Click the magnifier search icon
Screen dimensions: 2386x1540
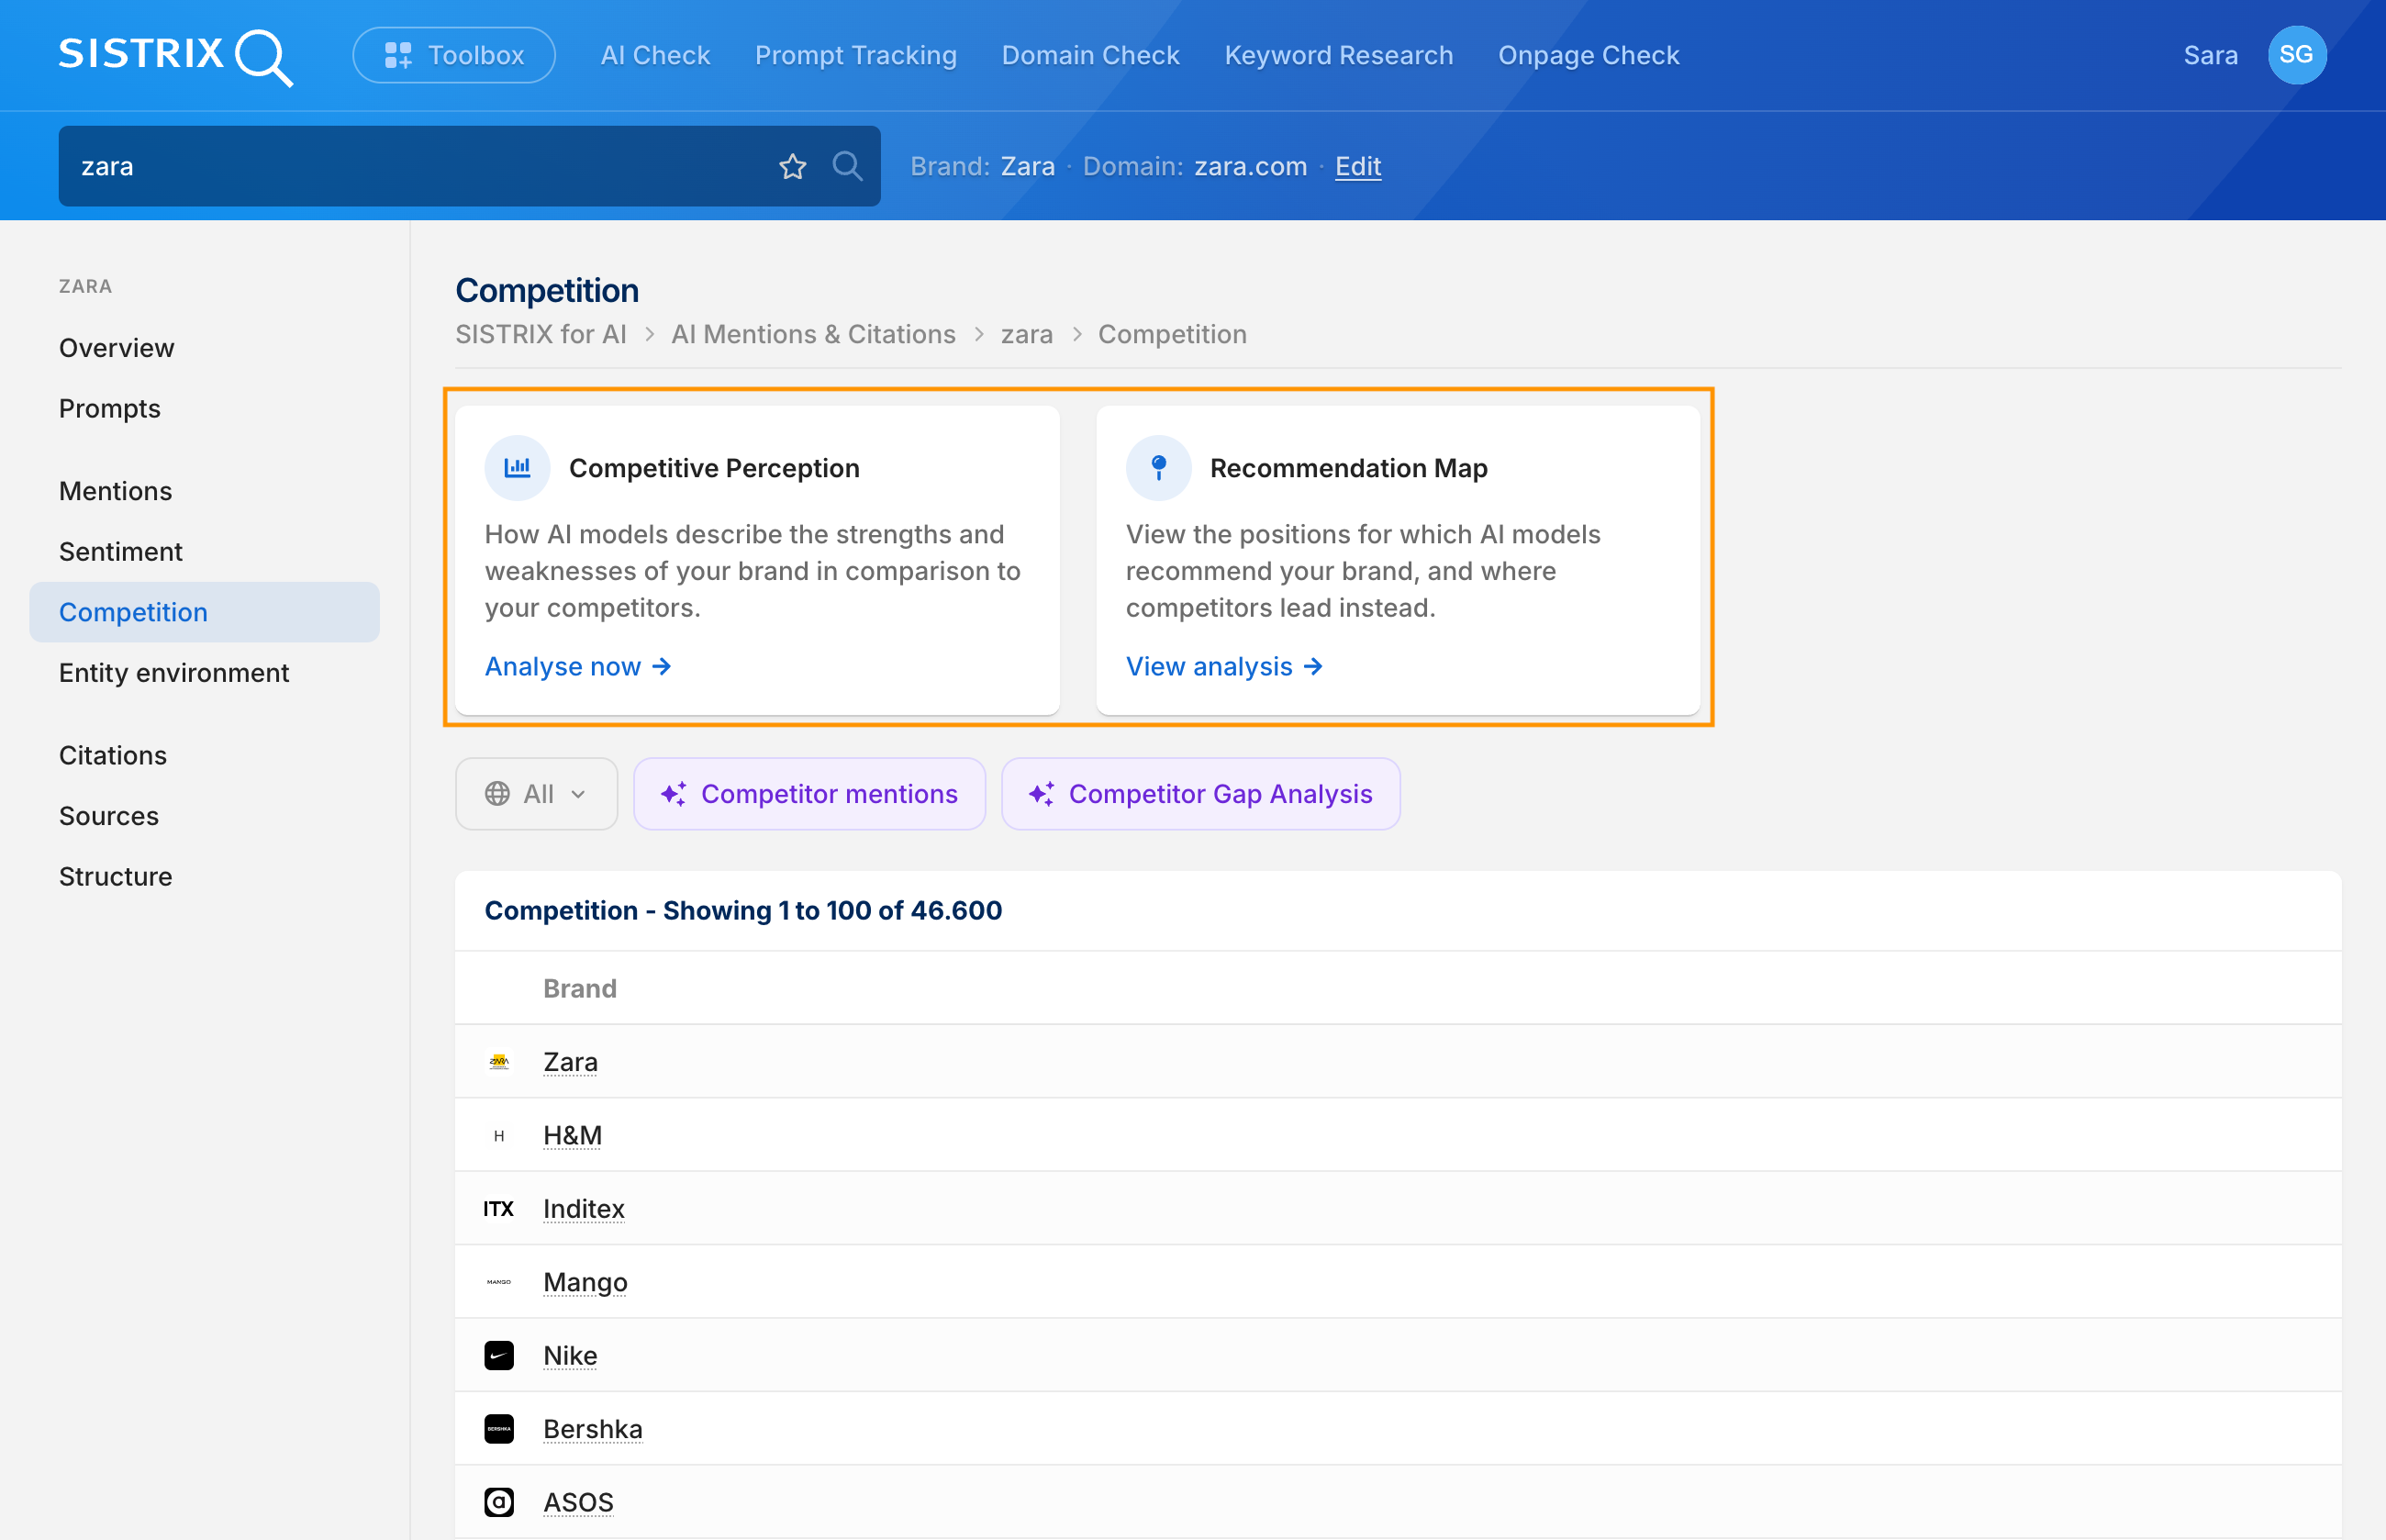pos(847,166)
